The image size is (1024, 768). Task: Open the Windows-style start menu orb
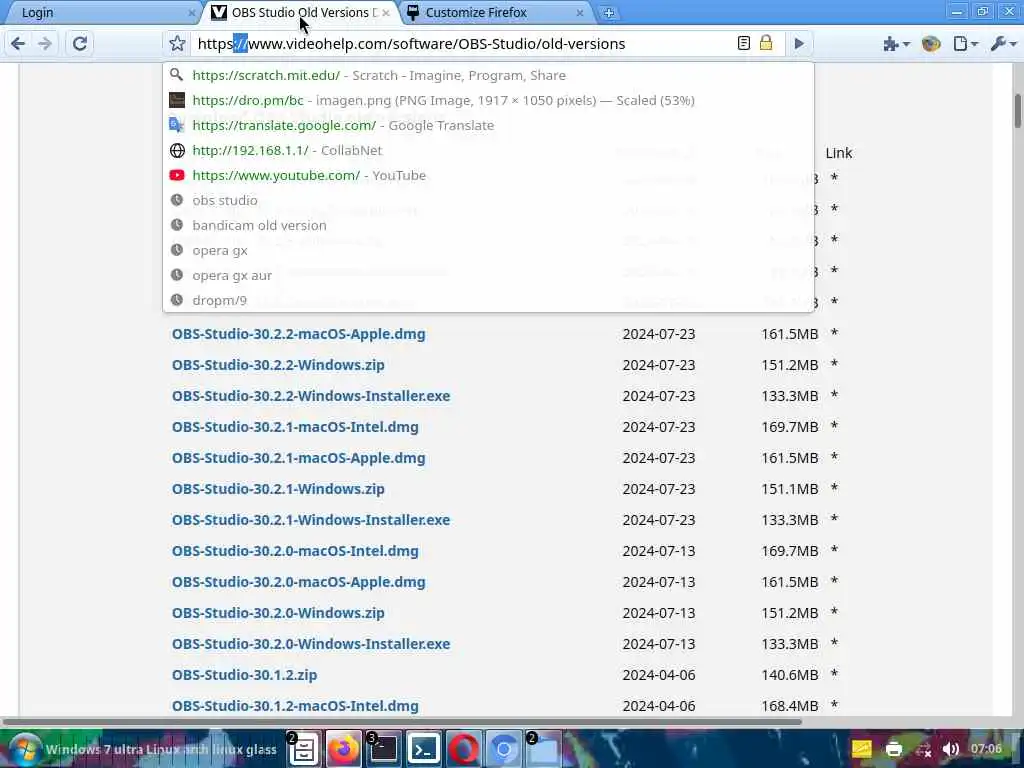(24, 748)
